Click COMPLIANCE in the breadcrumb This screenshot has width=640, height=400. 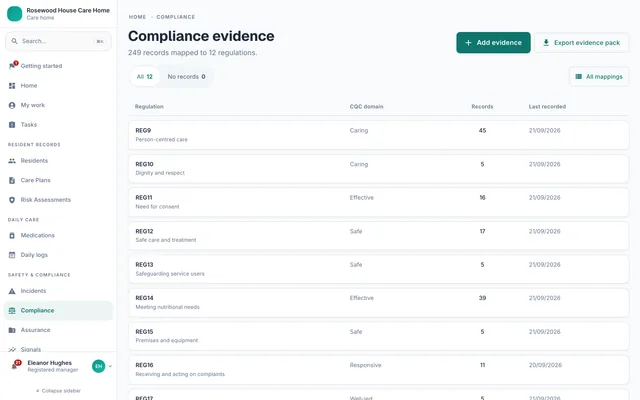176,17
